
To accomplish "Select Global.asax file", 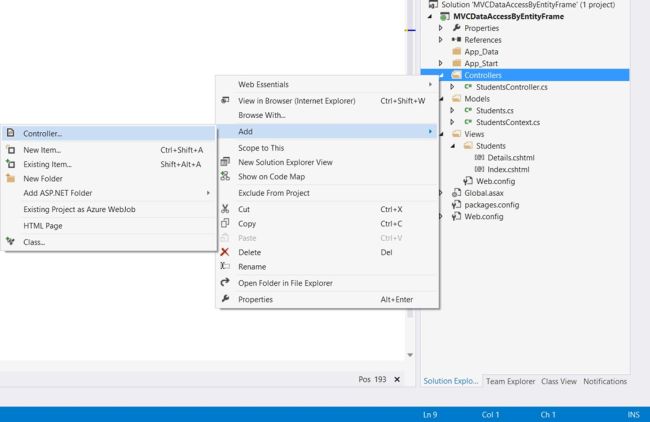I will [x=484, y=193].
